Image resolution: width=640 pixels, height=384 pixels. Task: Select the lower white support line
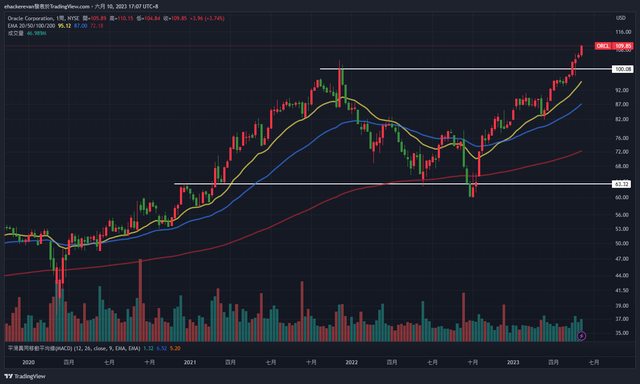point(393,184)
